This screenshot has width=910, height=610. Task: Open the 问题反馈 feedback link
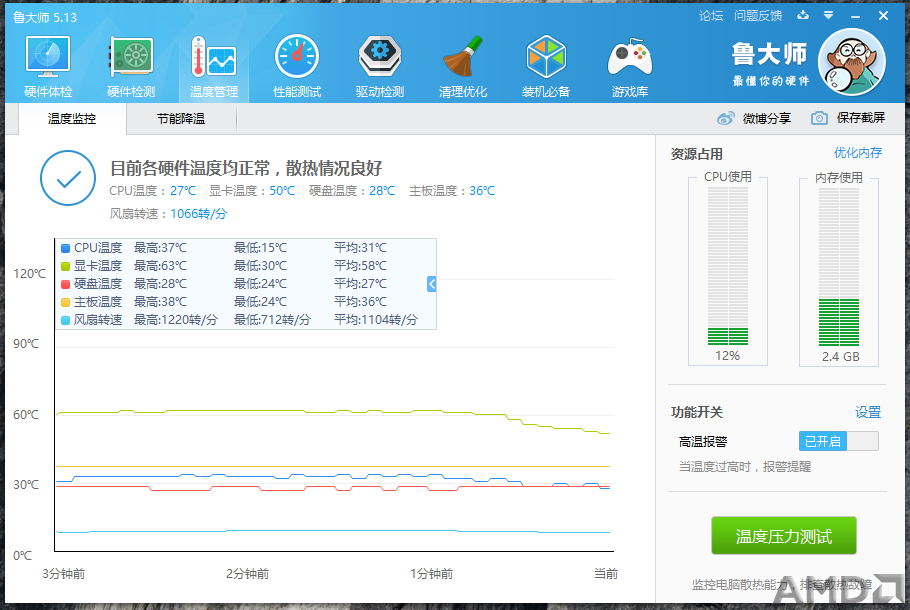(758, 16)
